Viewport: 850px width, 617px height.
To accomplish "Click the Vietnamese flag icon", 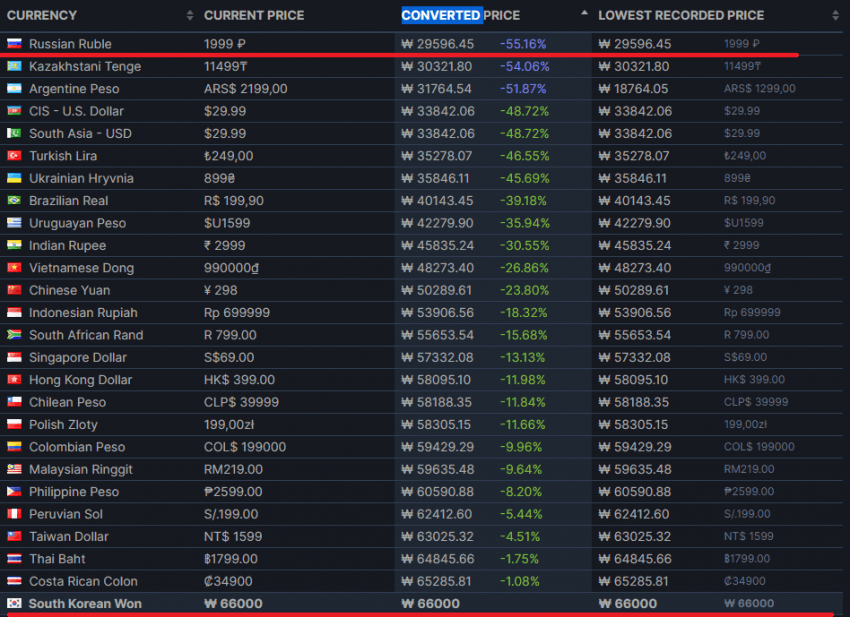I will point(14,267).
